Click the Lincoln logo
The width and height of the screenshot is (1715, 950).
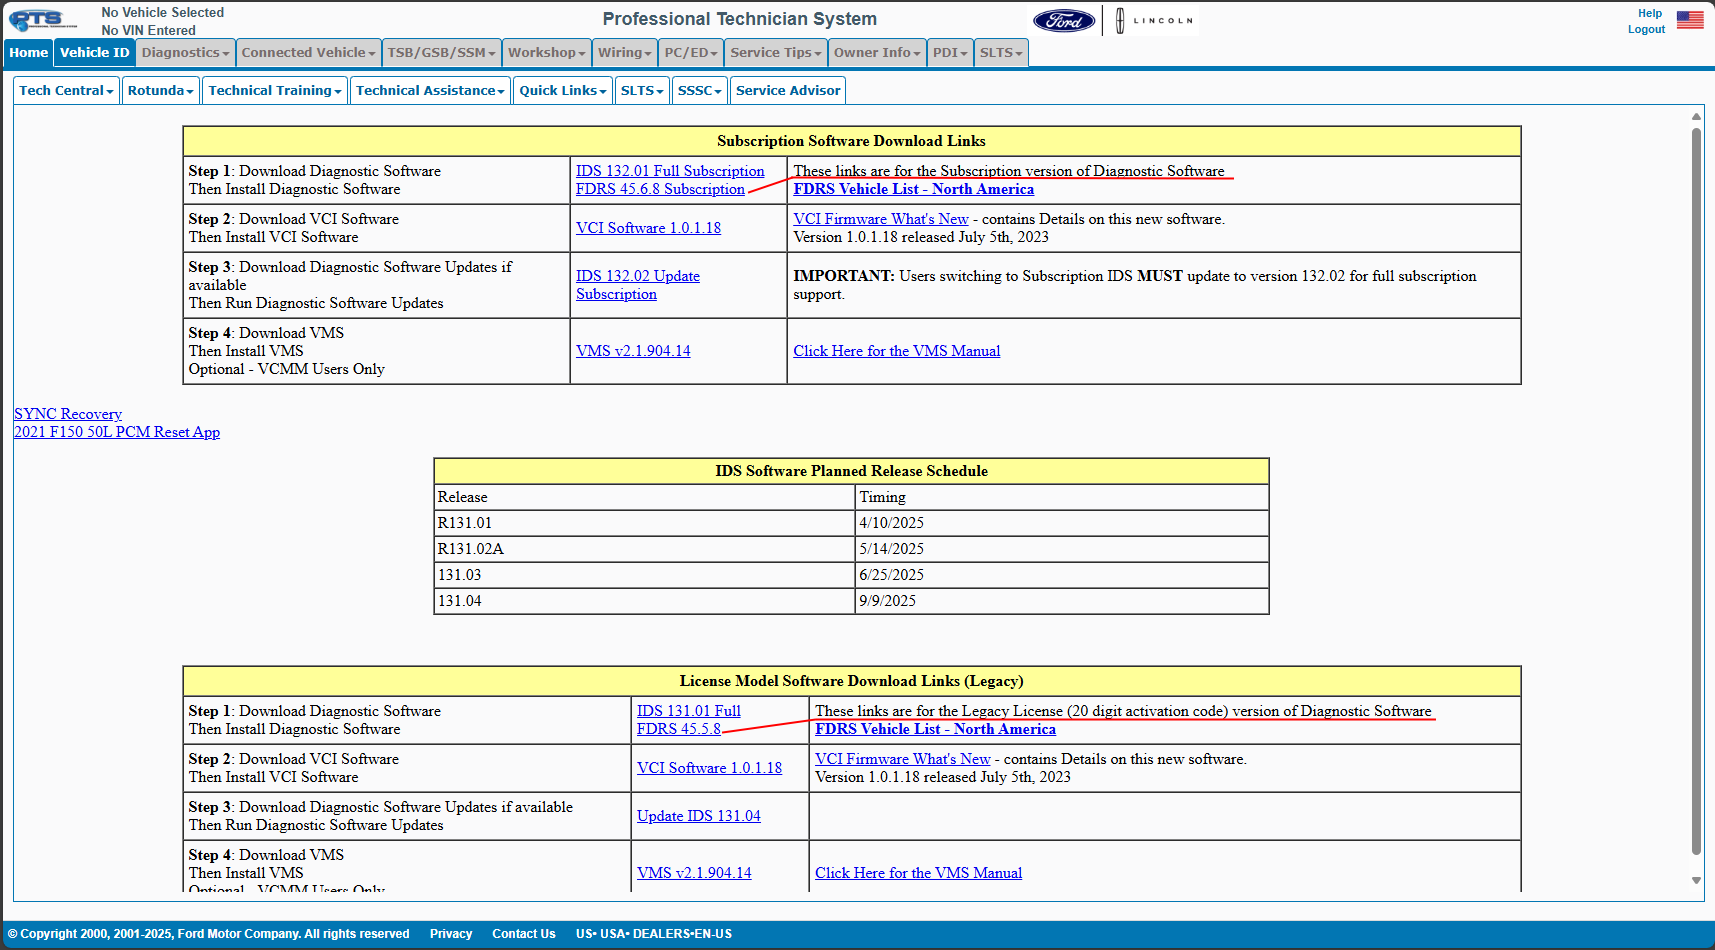pos(1154,21)
